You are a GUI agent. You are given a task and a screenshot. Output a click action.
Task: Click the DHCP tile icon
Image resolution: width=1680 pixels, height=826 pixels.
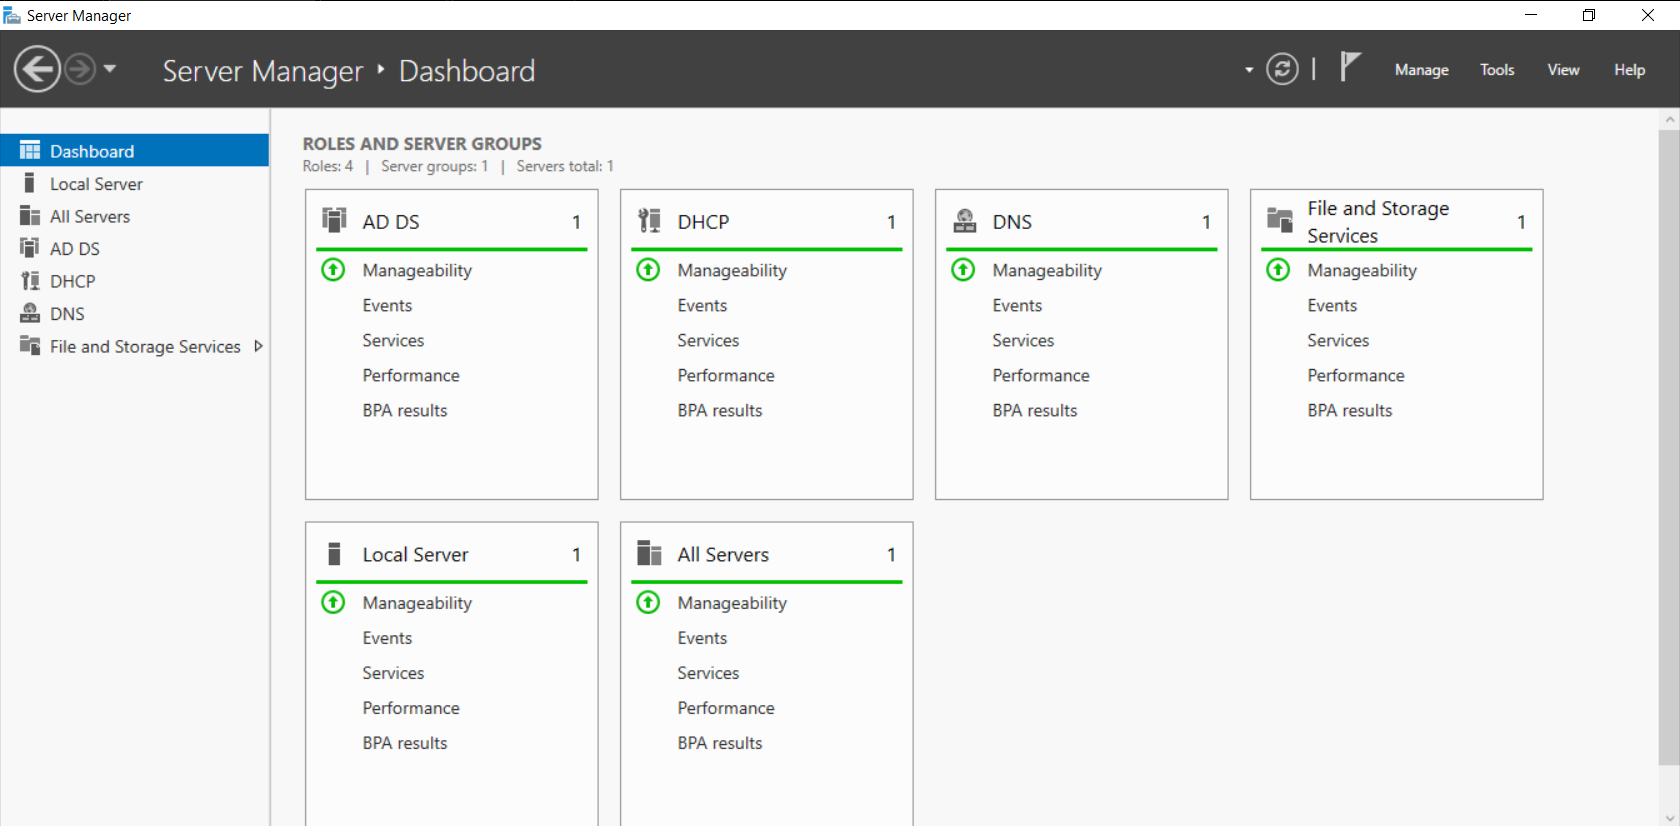point(649,220)
